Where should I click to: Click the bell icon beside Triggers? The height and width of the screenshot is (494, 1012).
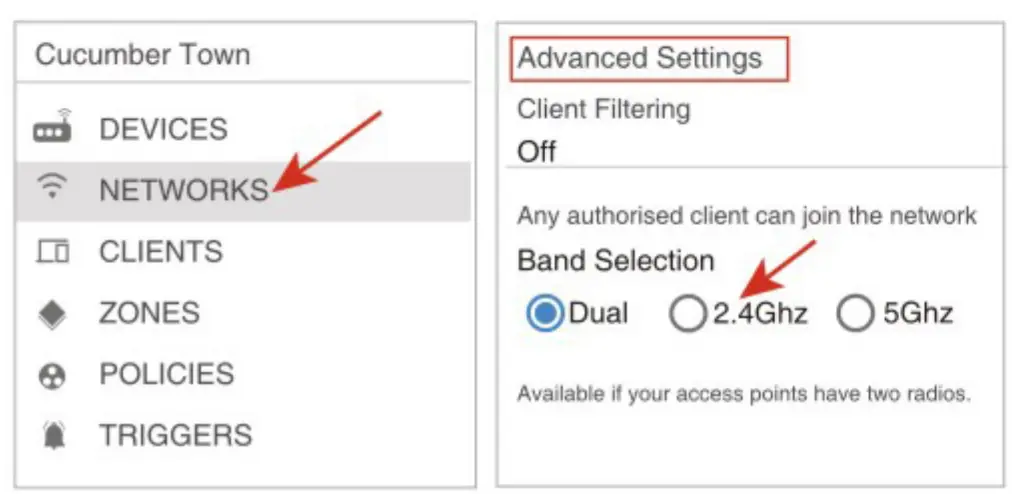[x=52, y=437]
